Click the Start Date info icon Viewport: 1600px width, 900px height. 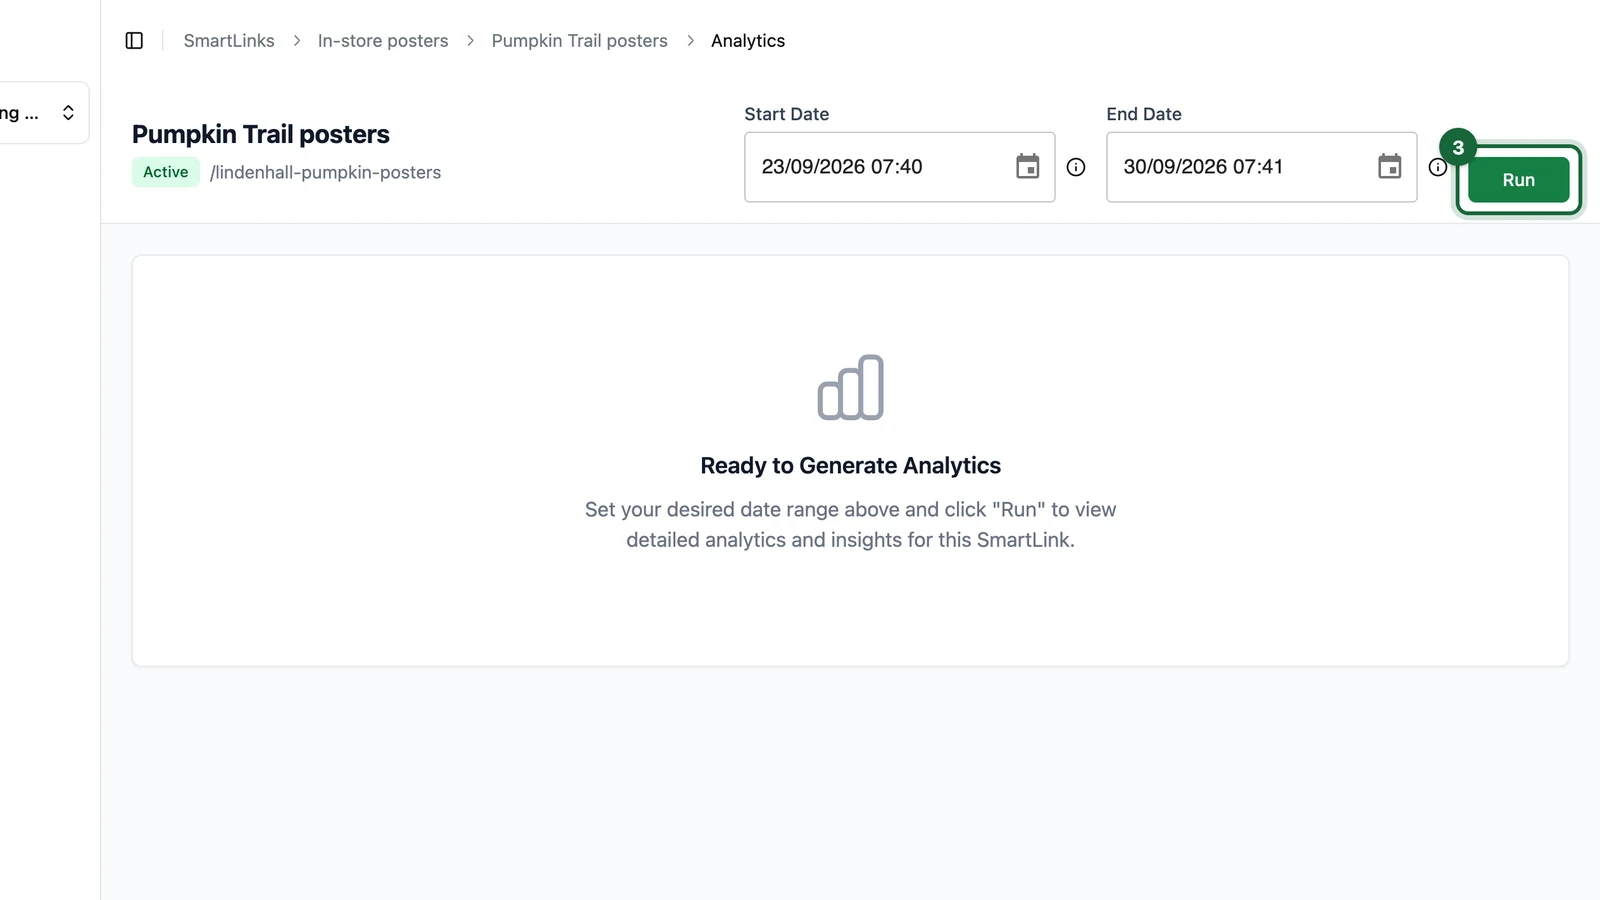pos(1076,168)
